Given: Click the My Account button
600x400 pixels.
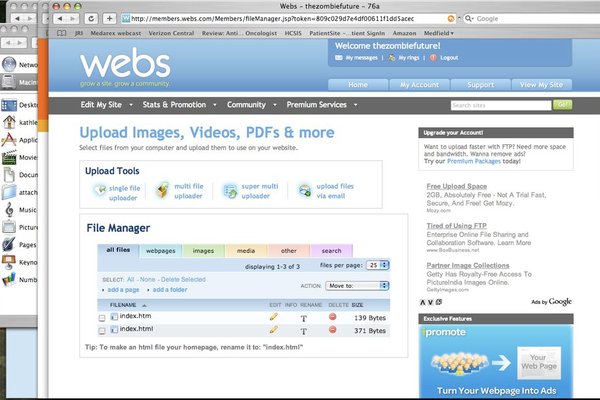Looking at the screenshot, I should click(x=417, y=85).
